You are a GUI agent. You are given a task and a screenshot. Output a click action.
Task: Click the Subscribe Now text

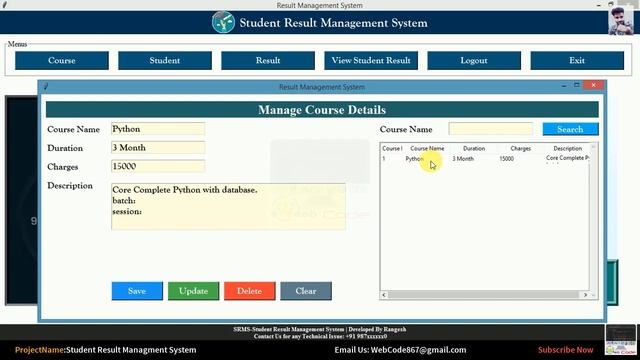pyautogui.click(x=565, y=350)
